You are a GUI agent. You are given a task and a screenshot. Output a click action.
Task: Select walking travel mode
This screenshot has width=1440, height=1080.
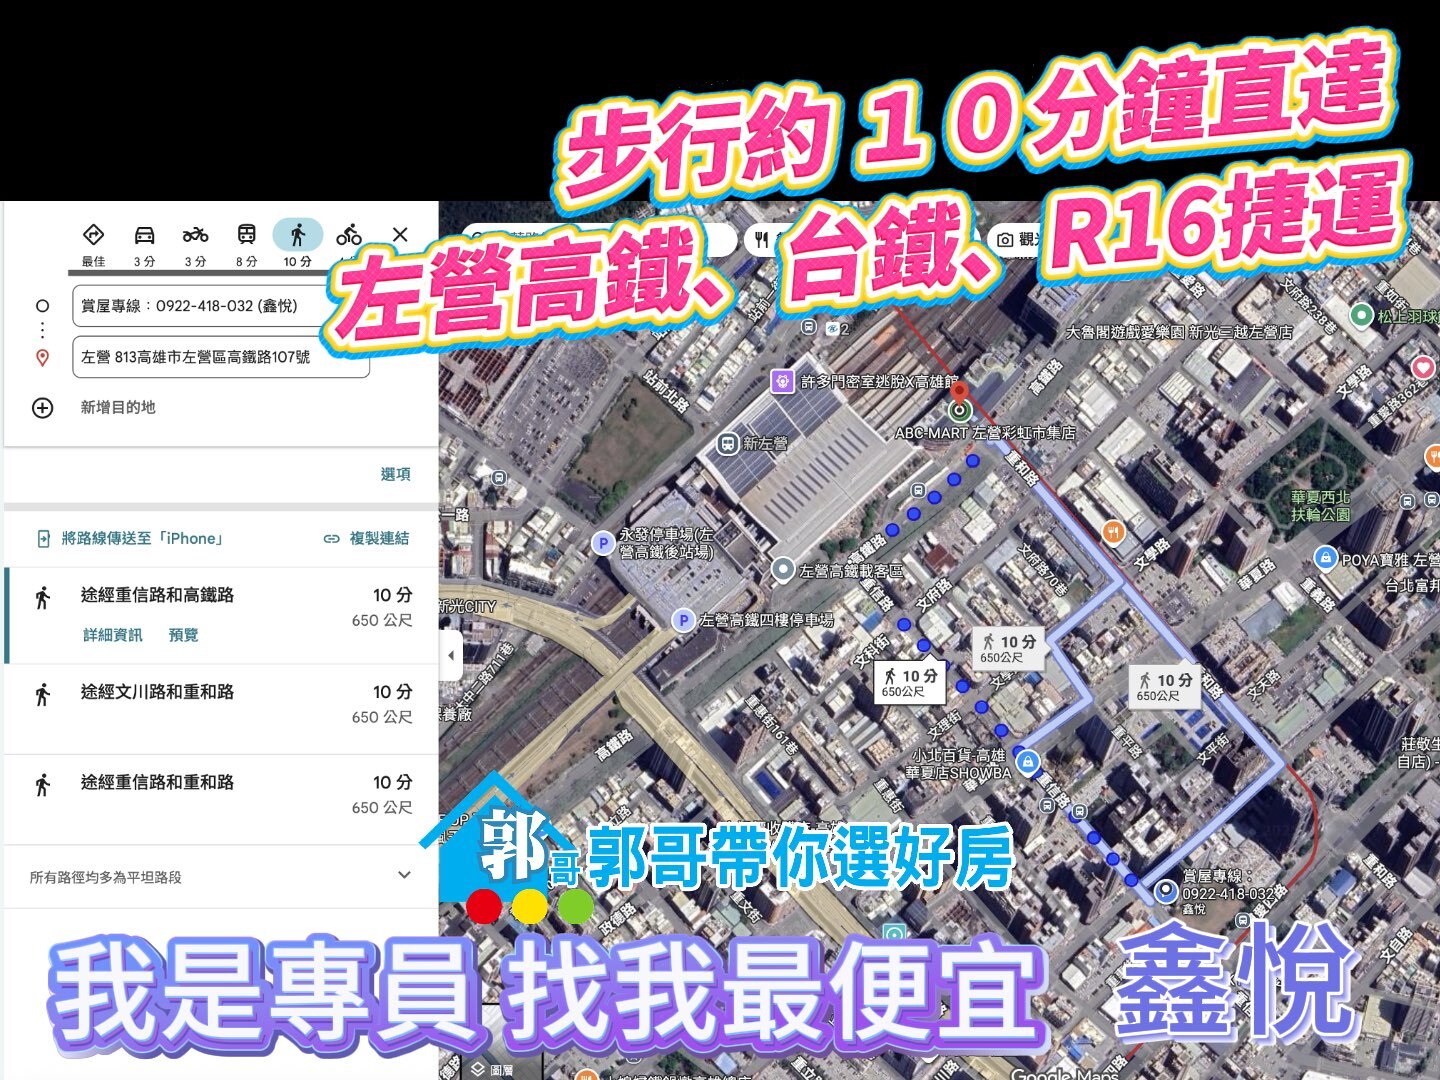point(297,236)
